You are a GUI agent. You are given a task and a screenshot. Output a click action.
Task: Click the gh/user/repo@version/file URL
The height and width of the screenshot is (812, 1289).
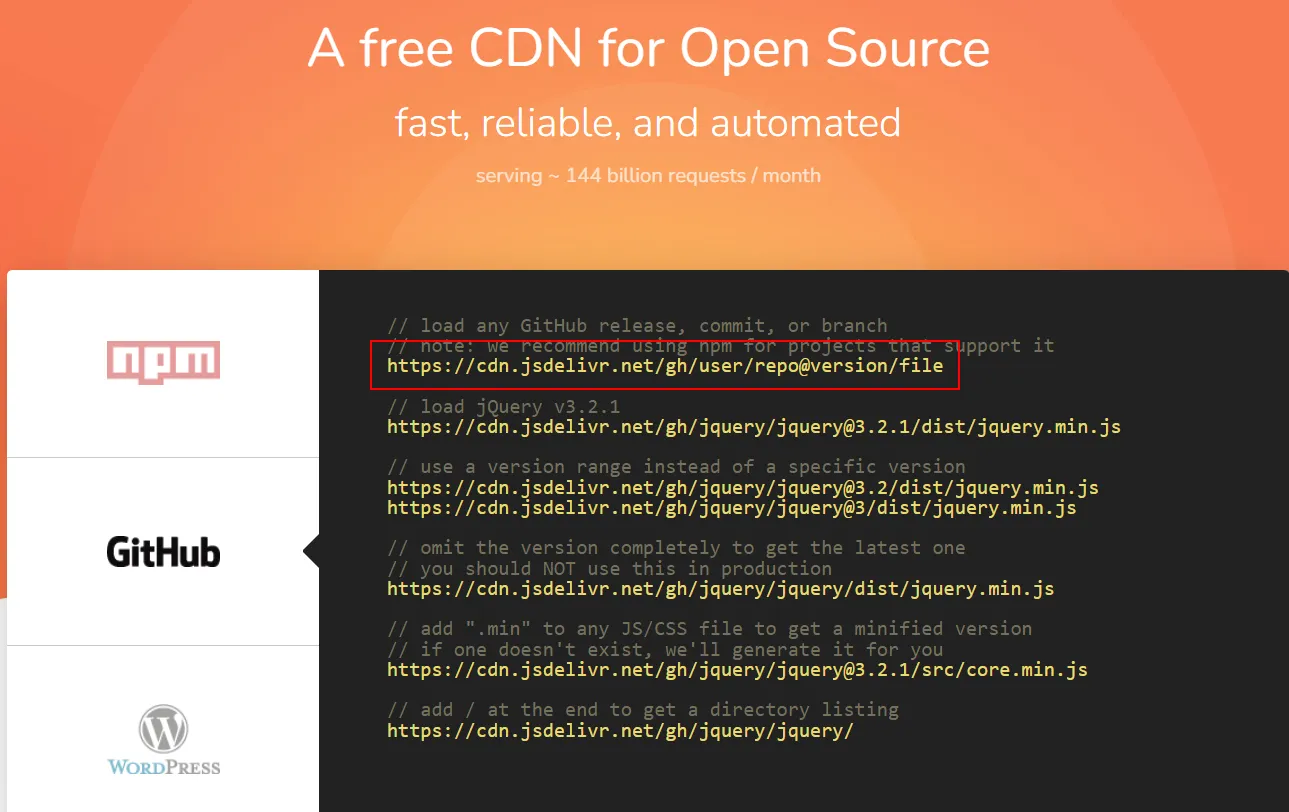[665, 365]
